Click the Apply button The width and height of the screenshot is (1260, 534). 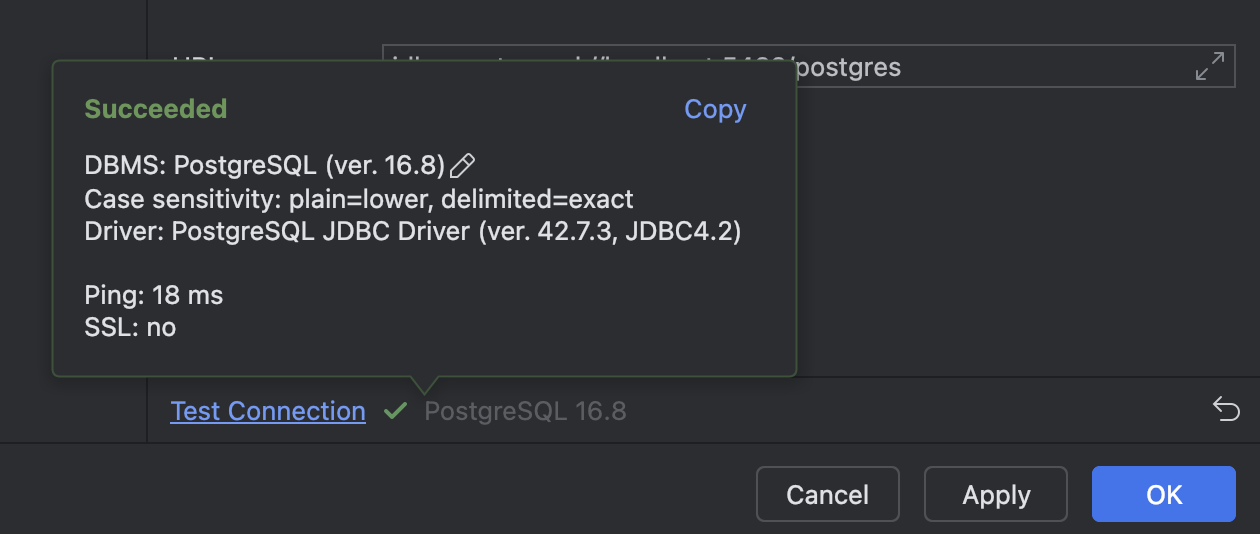(996, 494)
